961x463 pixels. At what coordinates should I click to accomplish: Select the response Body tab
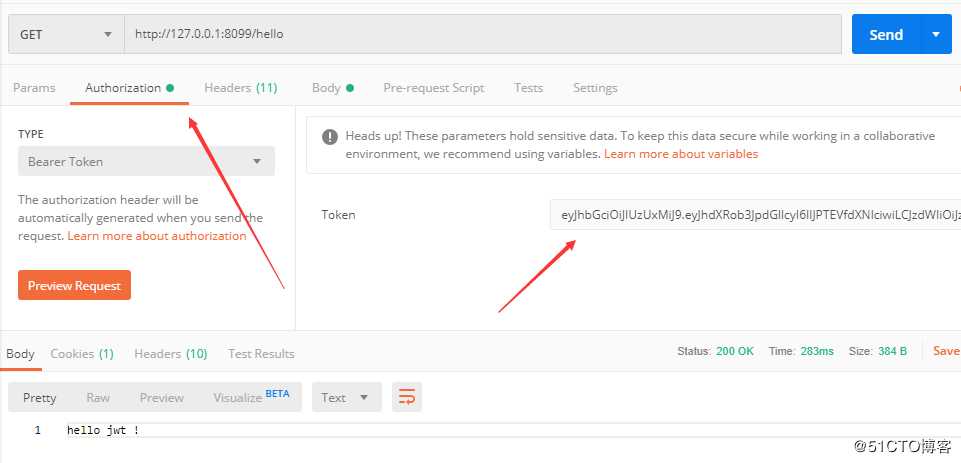20,354
